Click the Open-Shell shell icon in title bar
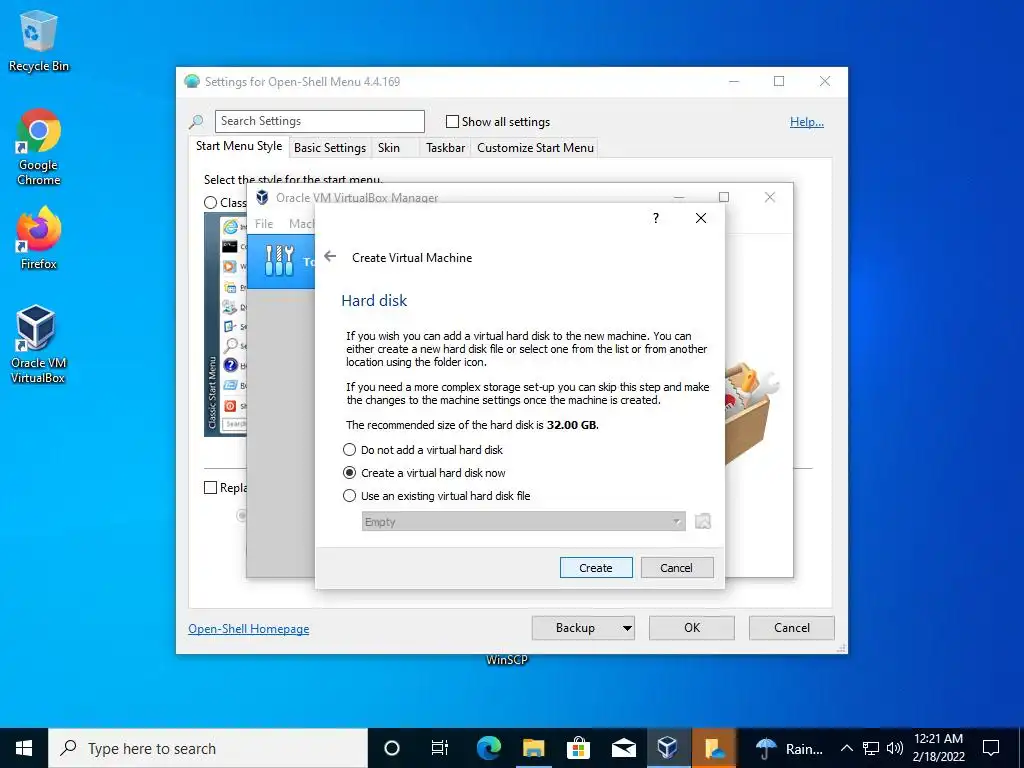 tap(192, 82)
